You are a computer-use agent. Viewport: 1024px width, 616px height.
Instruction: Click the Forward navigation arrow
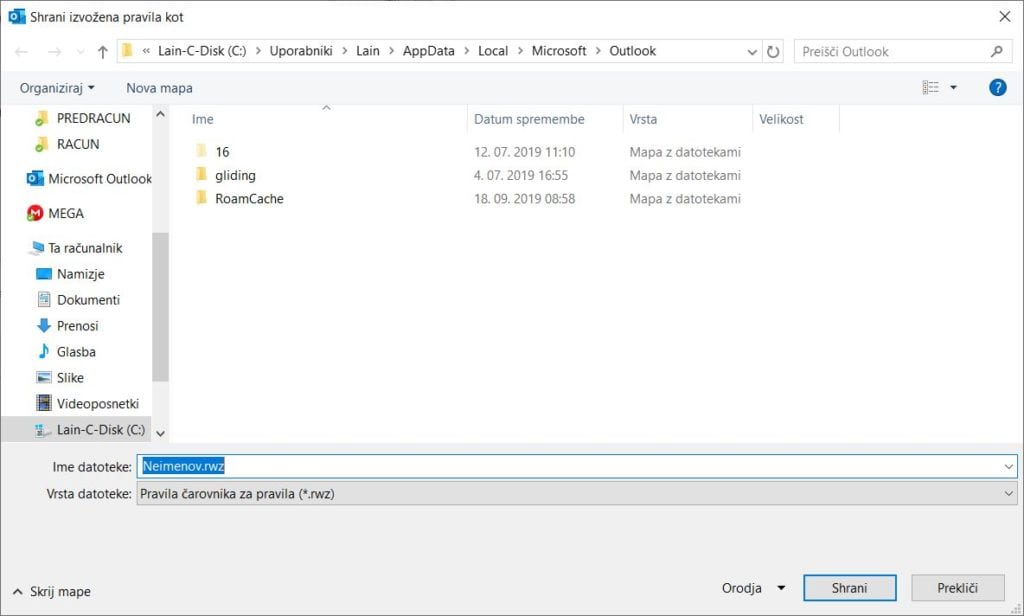55,52
